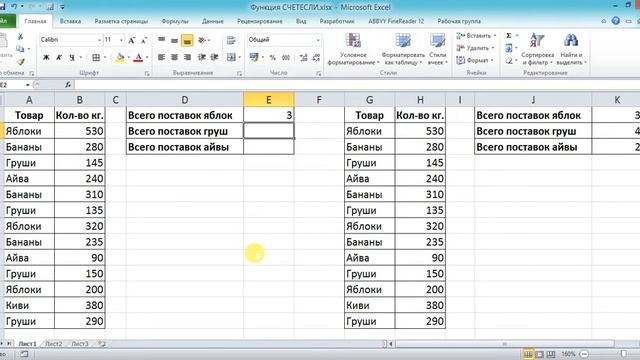Click the Удалить cells button
Viewport: 640px width, 360px height.
pos(475,48)
